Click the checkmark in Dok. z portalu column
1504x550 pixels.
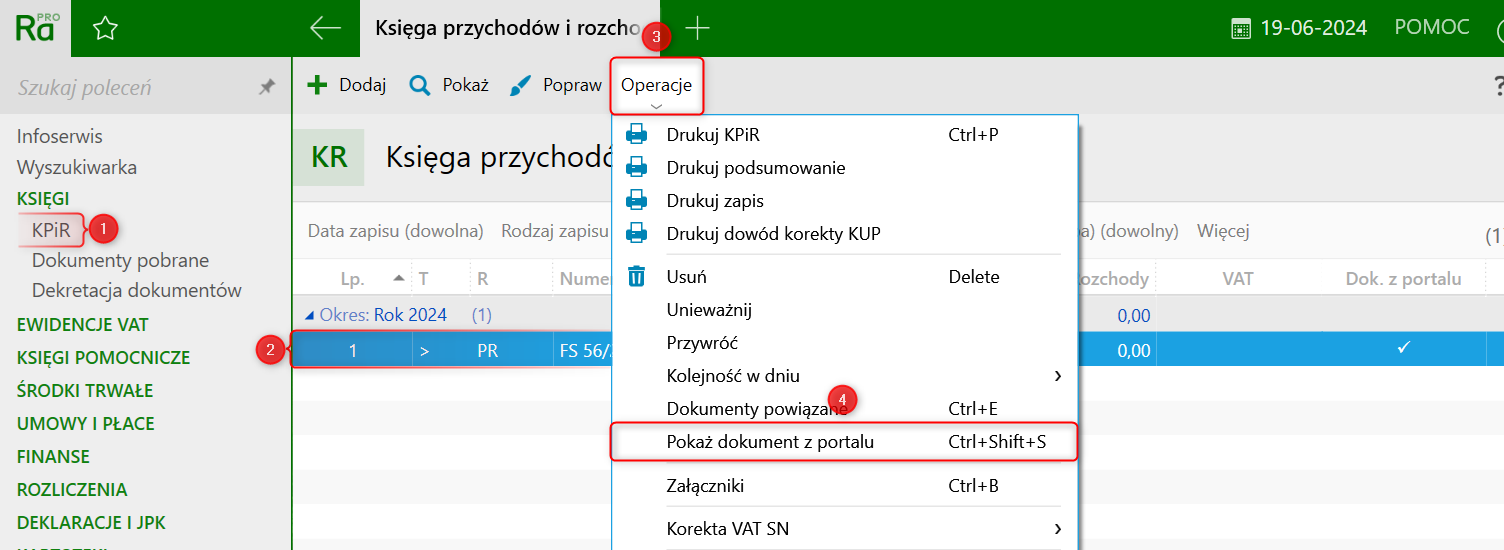tap(1404, 348)
